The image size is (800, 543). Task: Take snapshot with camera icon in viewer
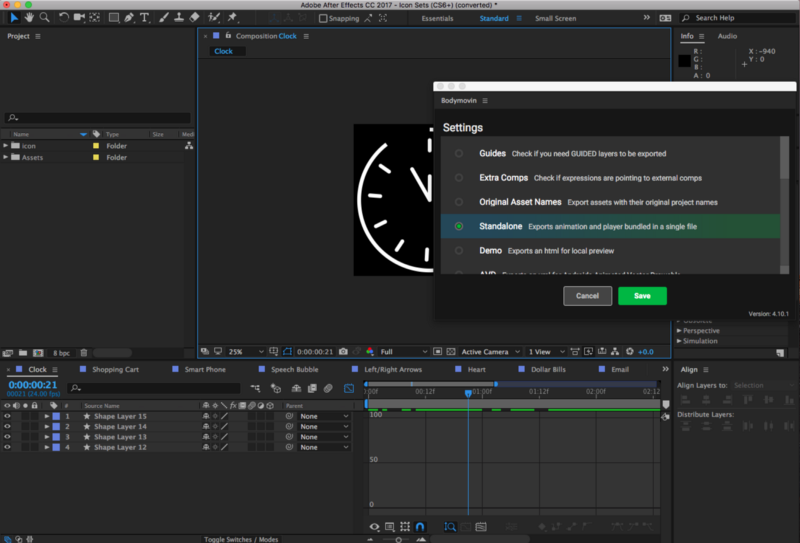click(x=343, y=352)
